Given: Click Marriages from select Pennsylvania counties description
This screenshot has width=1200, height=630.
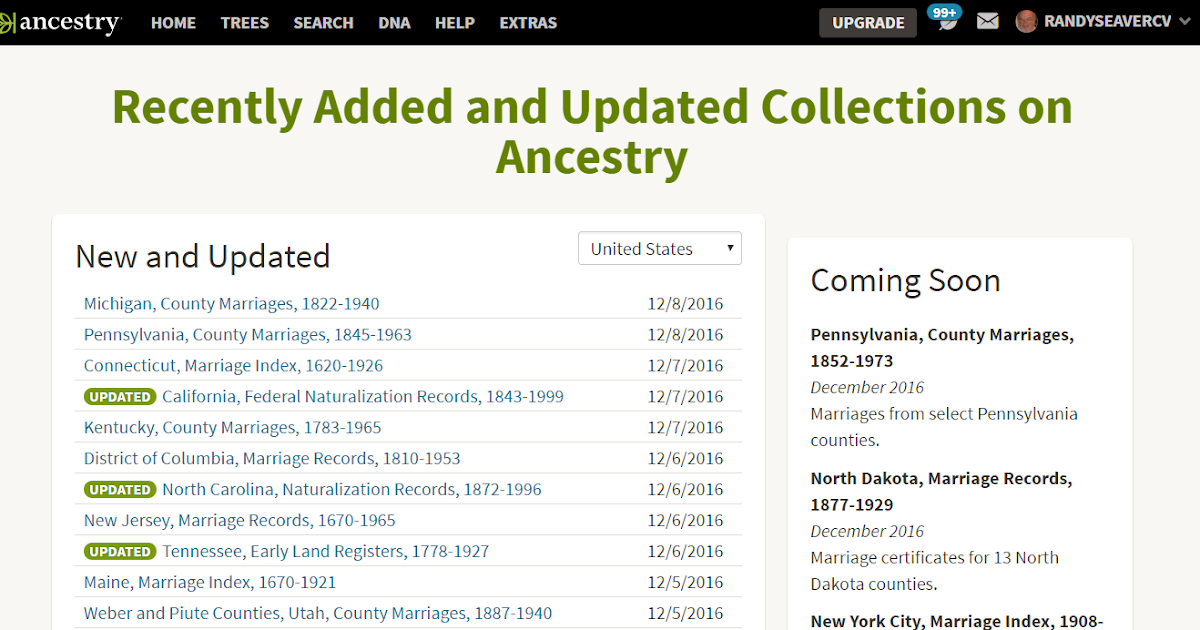Looking at the screenshot, I should pos(944,427).
